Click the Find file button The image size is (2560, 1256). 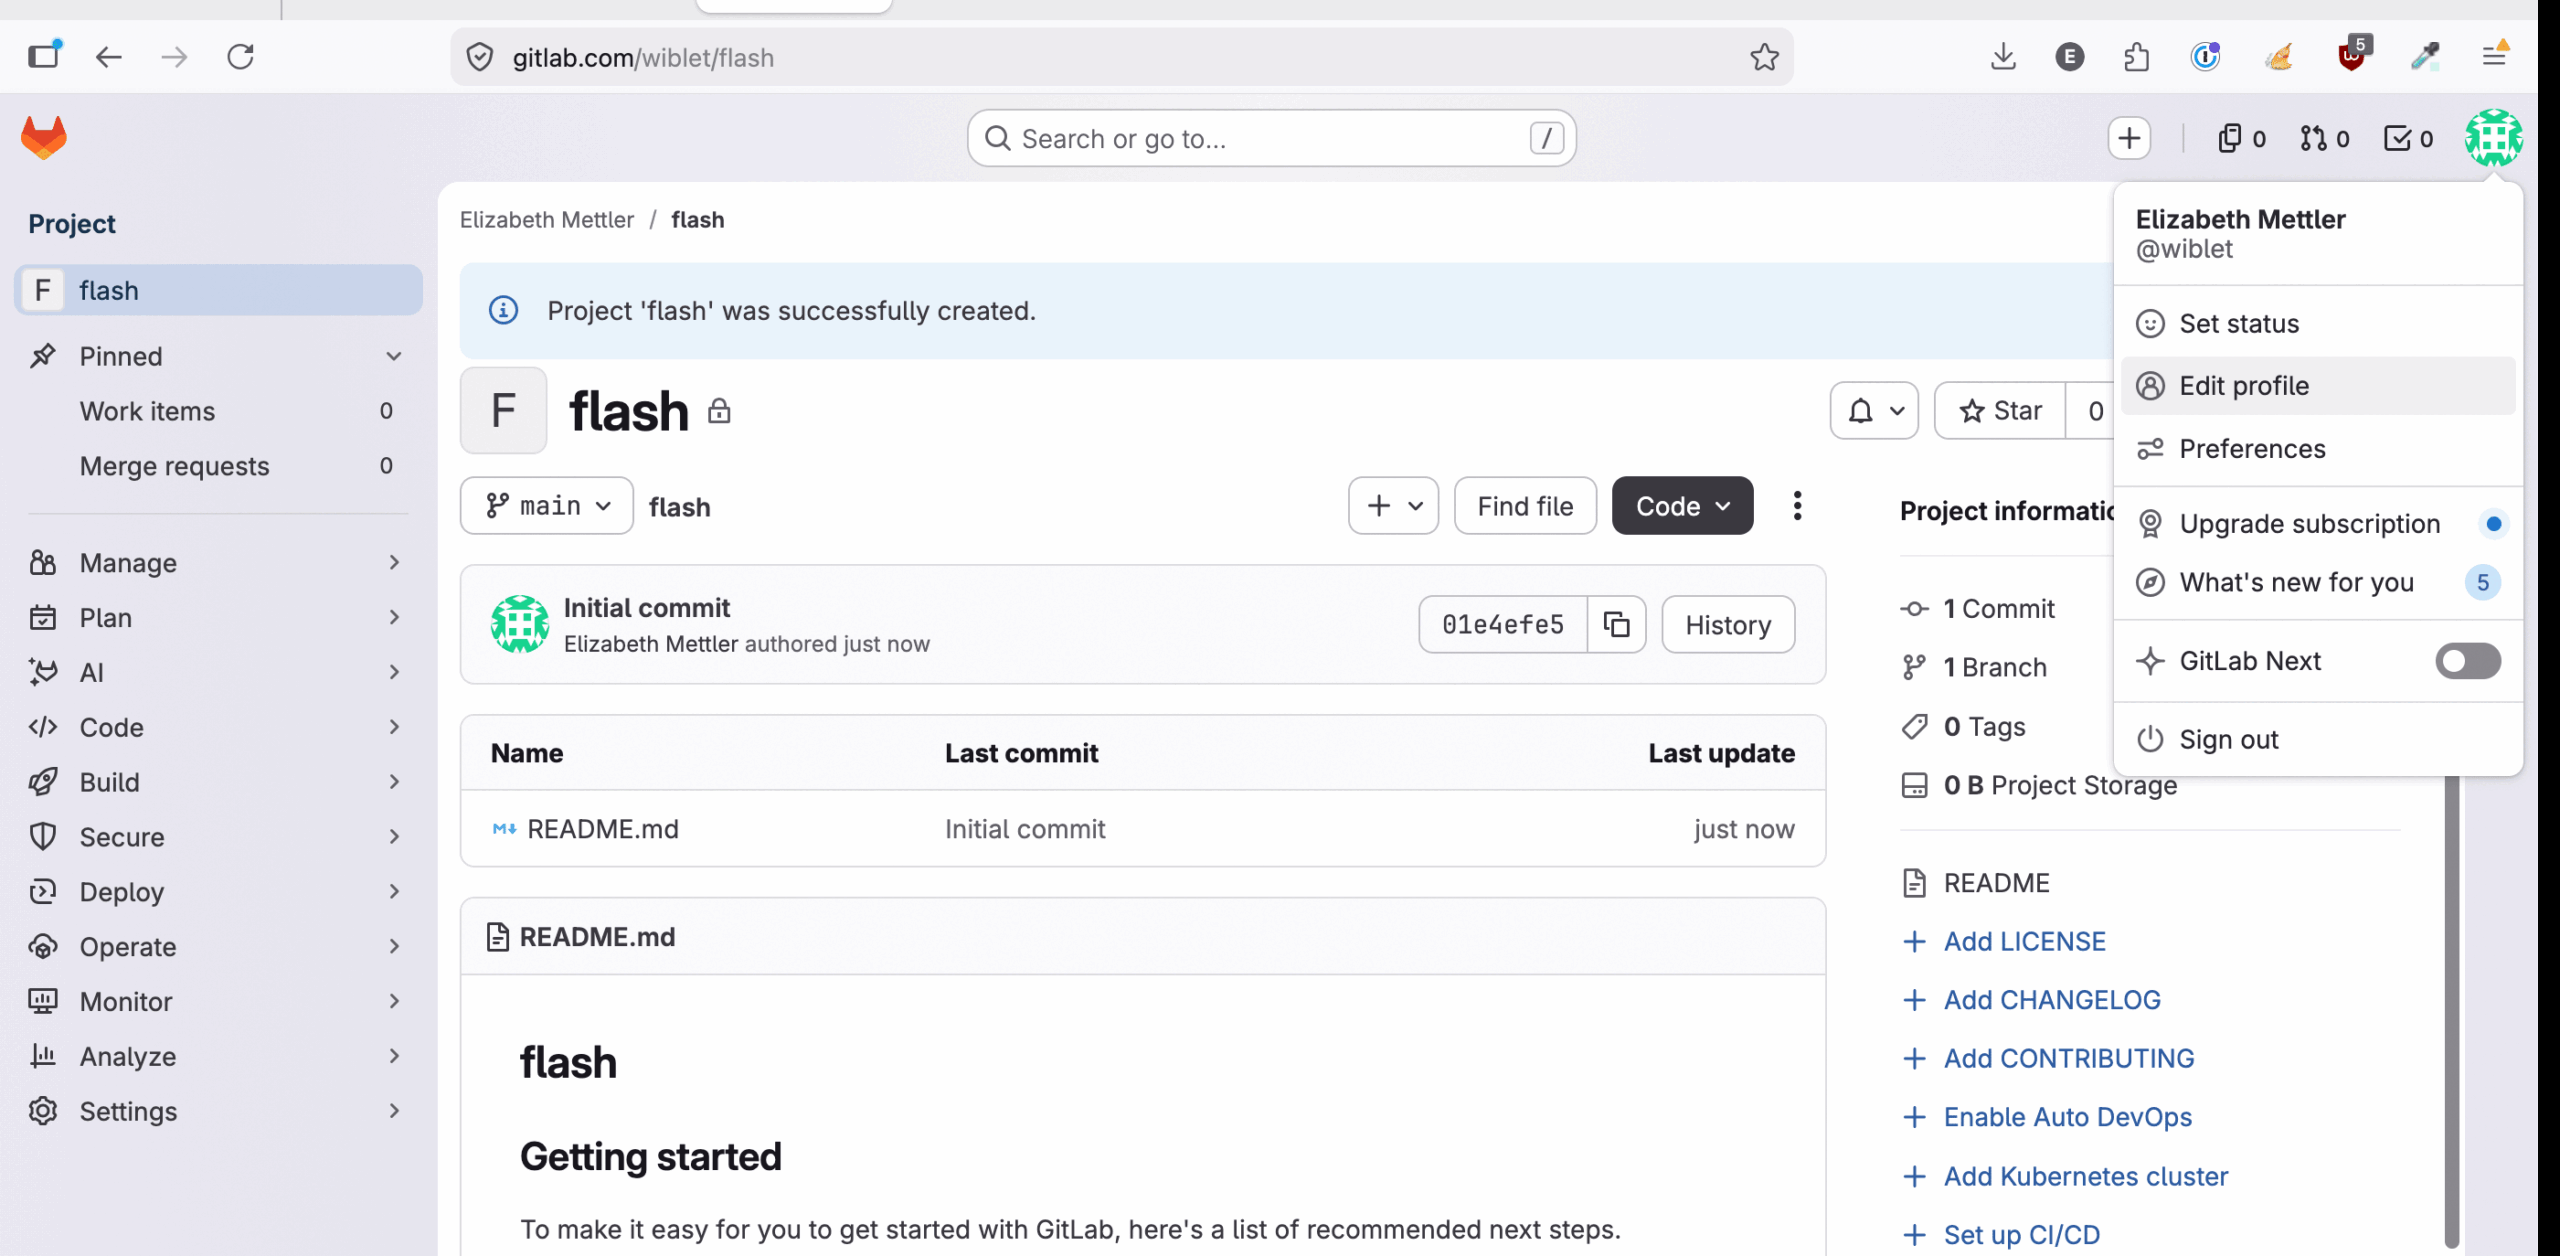point(1525,506)
